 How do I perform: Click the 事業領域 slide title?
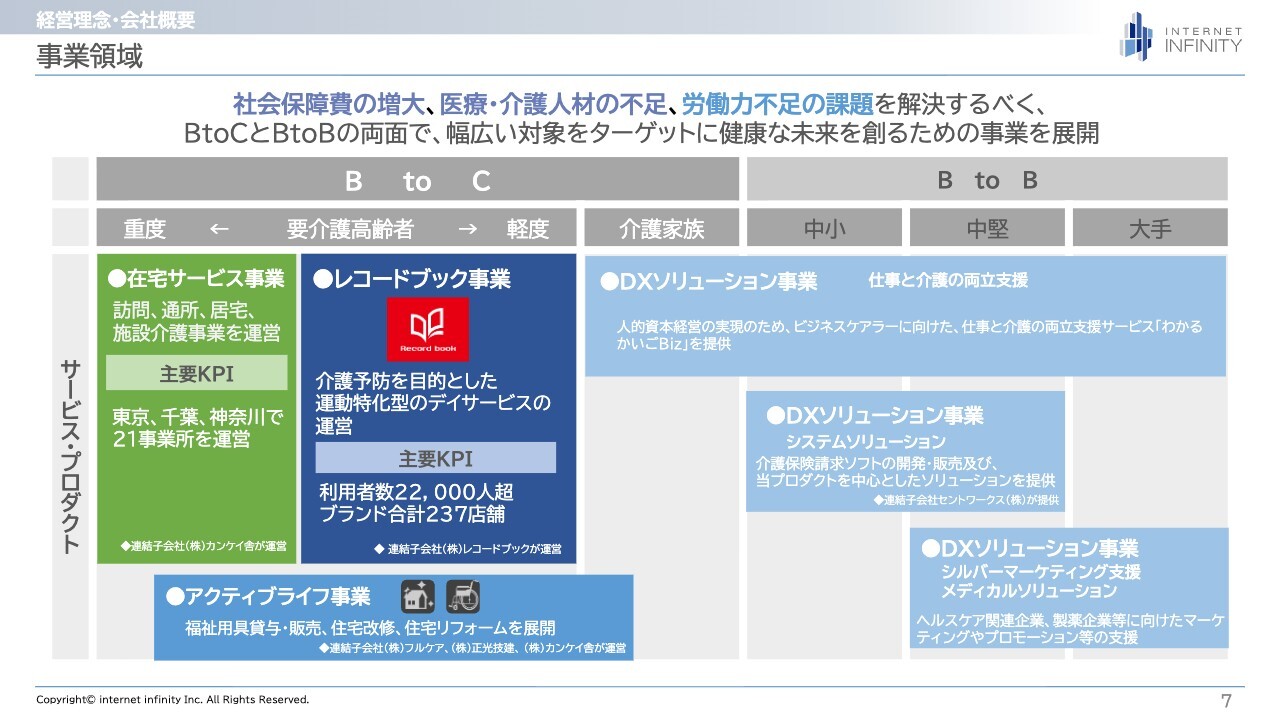90,56
